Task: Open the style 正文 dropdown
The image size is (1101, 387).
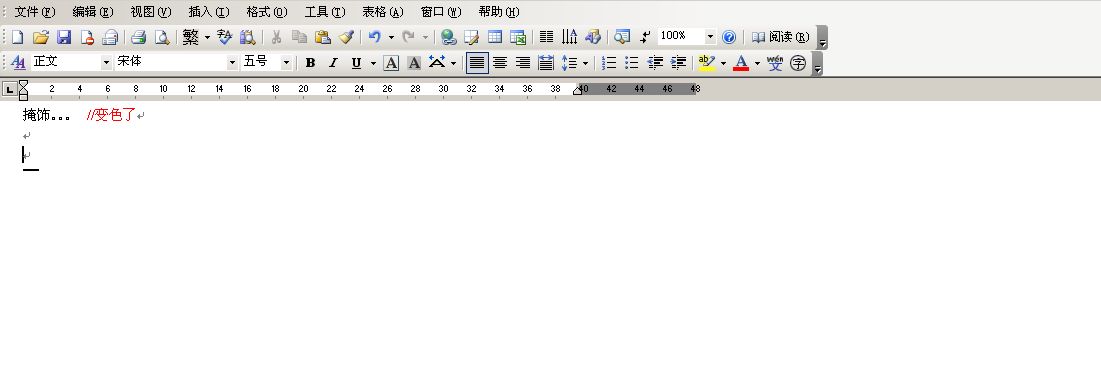Action: (x=106, y=63)
